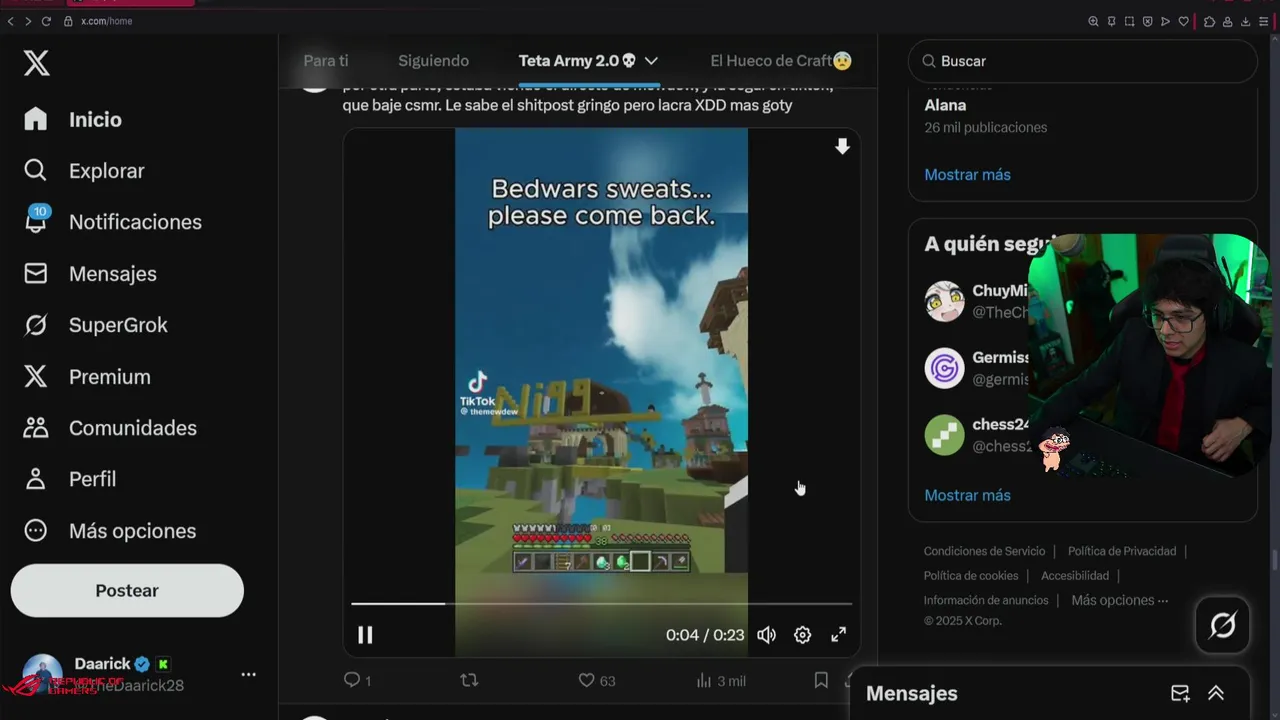Open the Inicio home icon

pyautogui.click(x=36, y=119)
